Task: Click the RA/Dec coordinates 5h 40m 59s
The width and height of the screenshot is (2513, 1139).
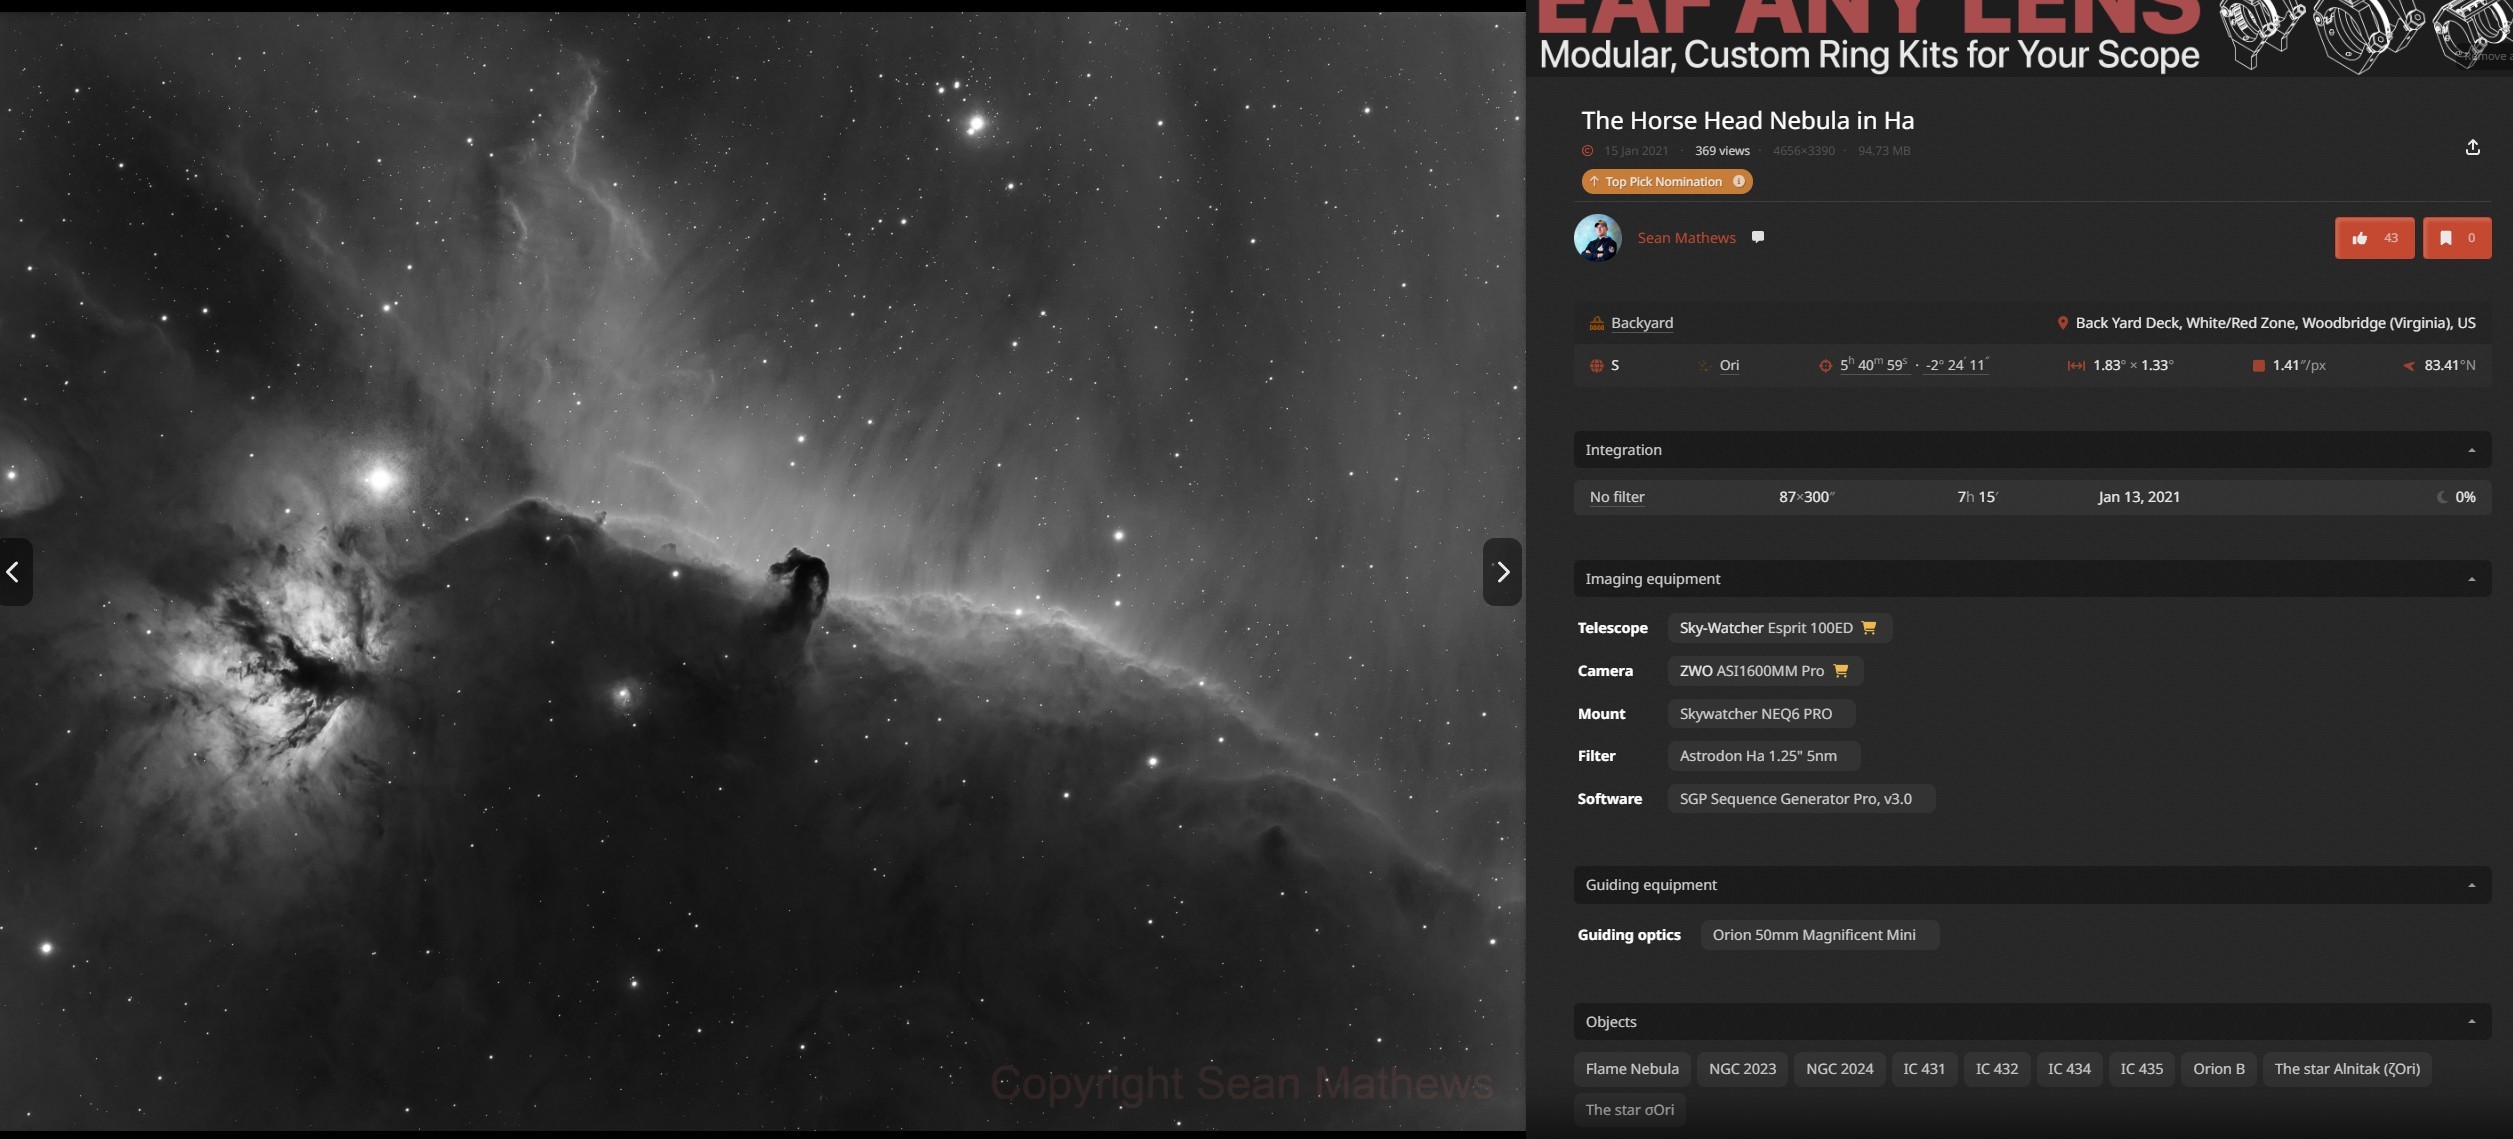Action: tap(1873, 365)
